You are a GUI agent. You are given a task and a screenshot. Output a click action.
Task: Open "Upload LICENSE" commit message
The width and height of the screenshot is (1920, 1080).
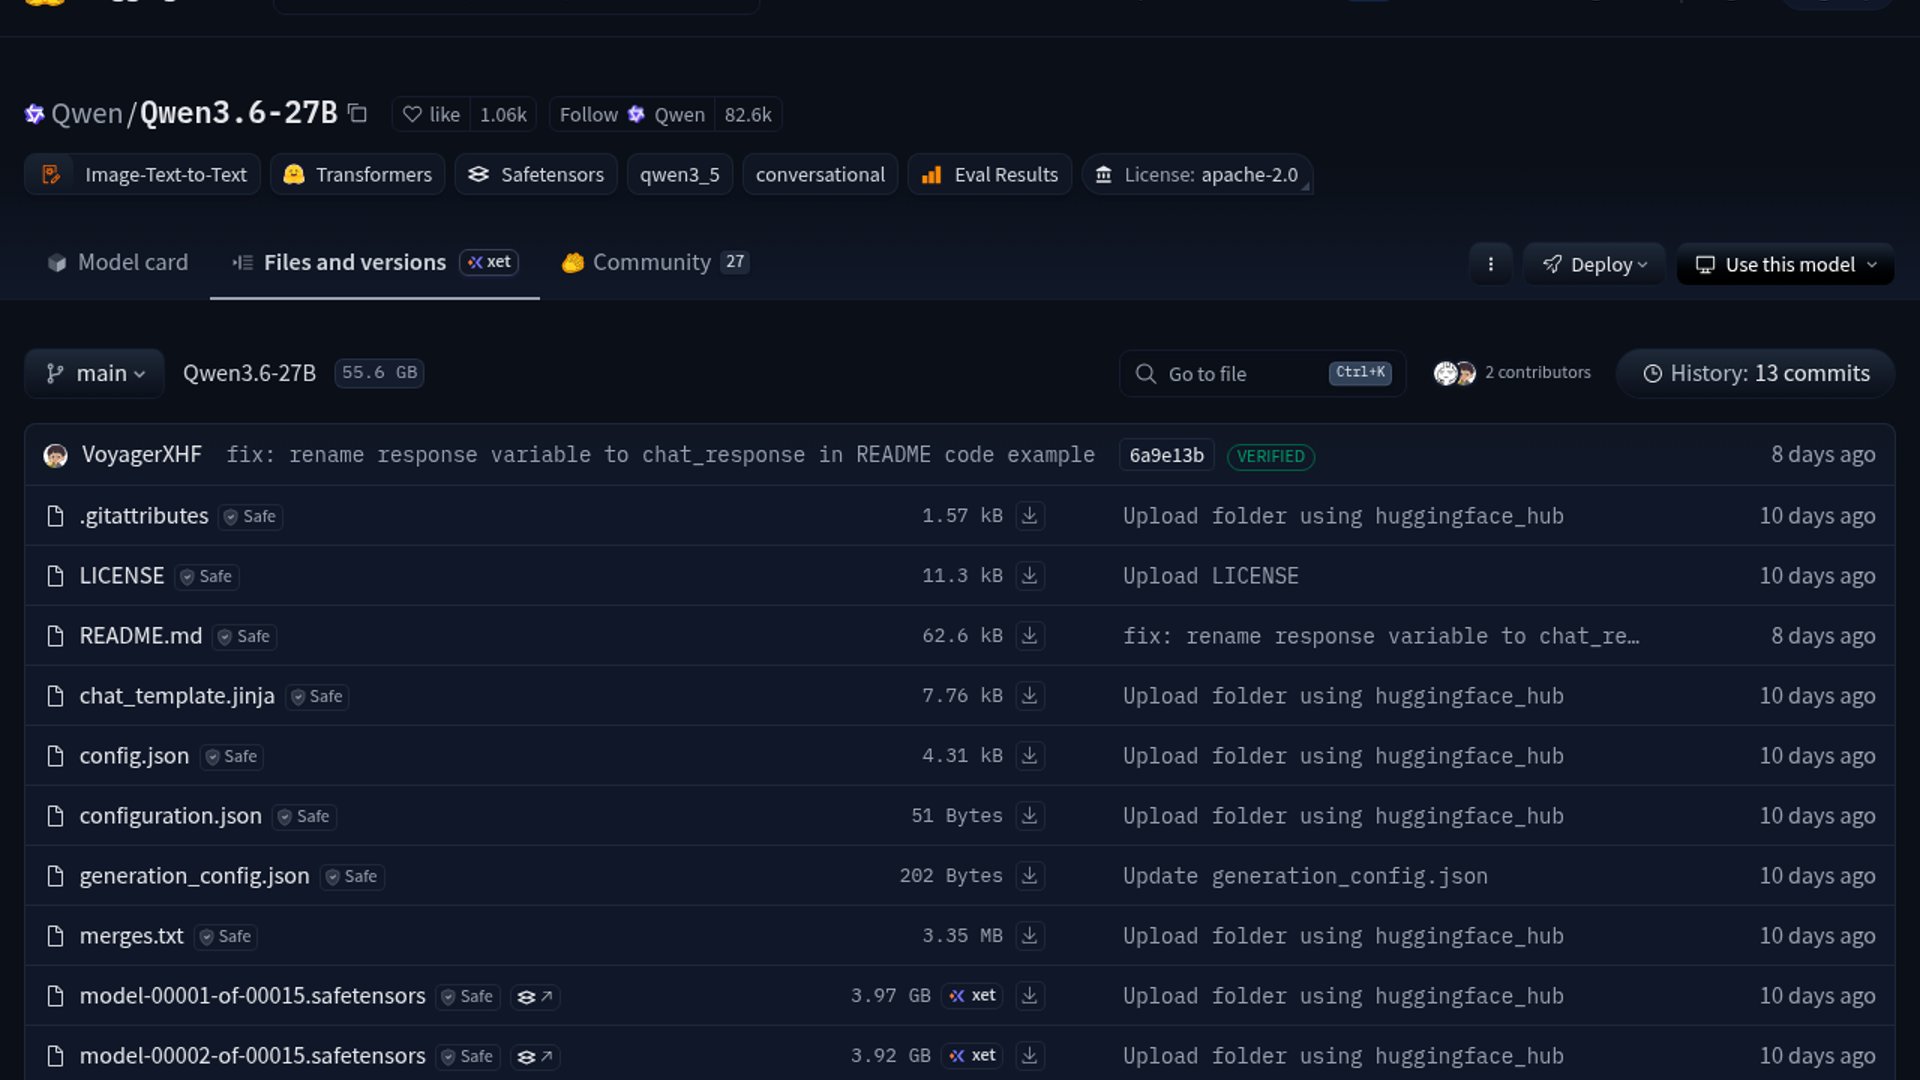pos(1210,576)
